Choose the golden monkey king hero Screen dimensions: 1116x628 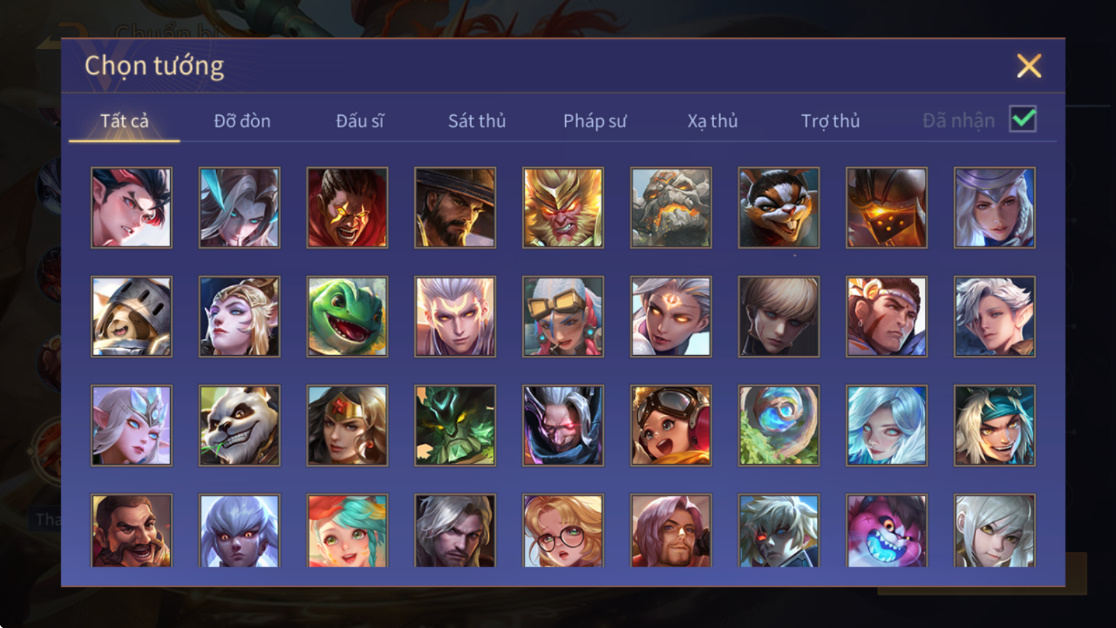(x=563, y=207)
